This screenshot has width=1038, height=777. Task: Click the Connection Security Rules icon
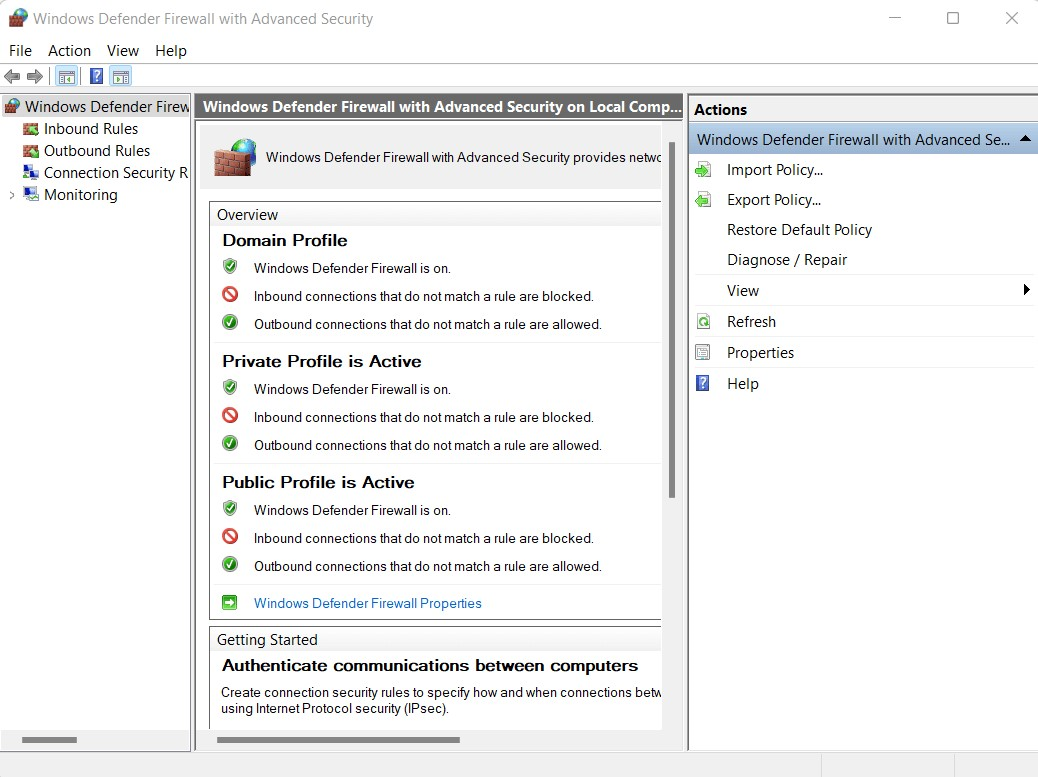coord(30,173)
